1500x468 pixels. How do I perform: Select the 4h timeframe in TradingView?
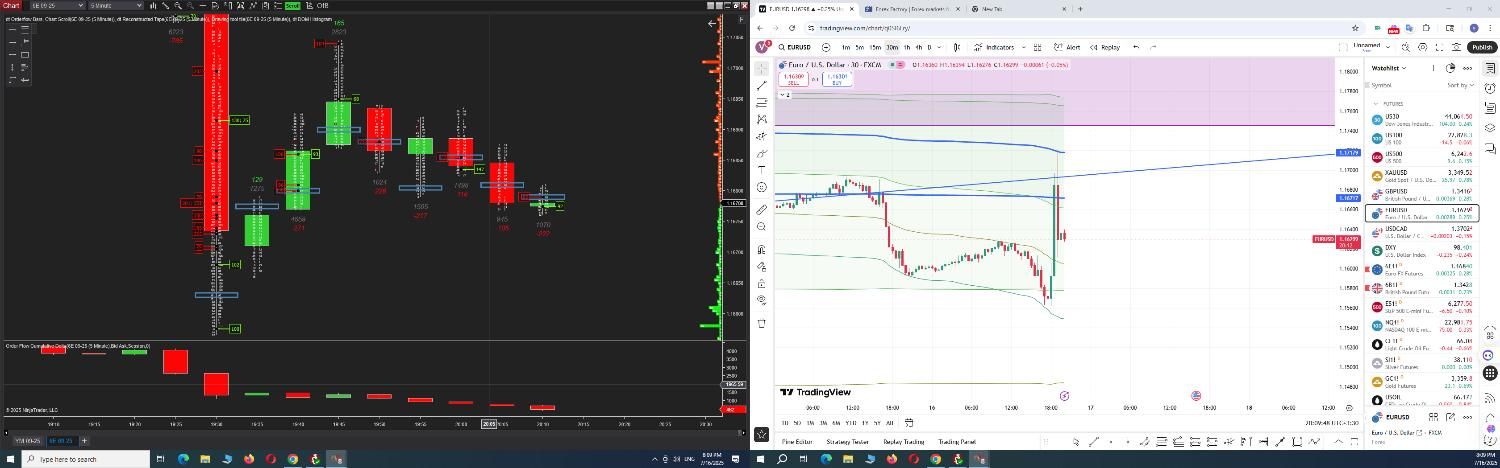click(919, 47)
